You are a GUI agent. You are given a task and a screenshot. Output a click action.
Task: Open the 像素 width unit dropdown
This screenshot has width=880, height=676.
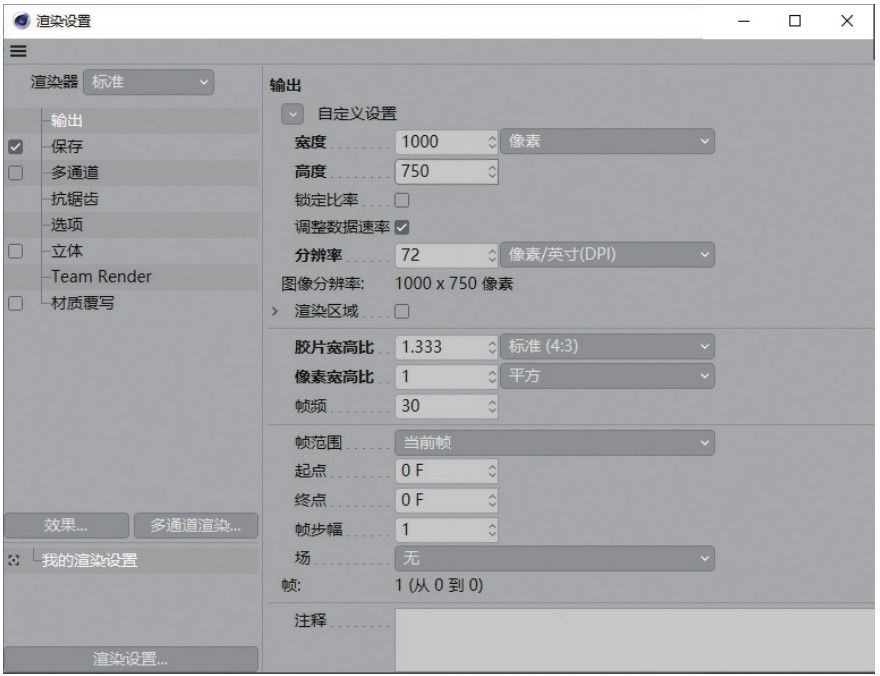(607, 141)
